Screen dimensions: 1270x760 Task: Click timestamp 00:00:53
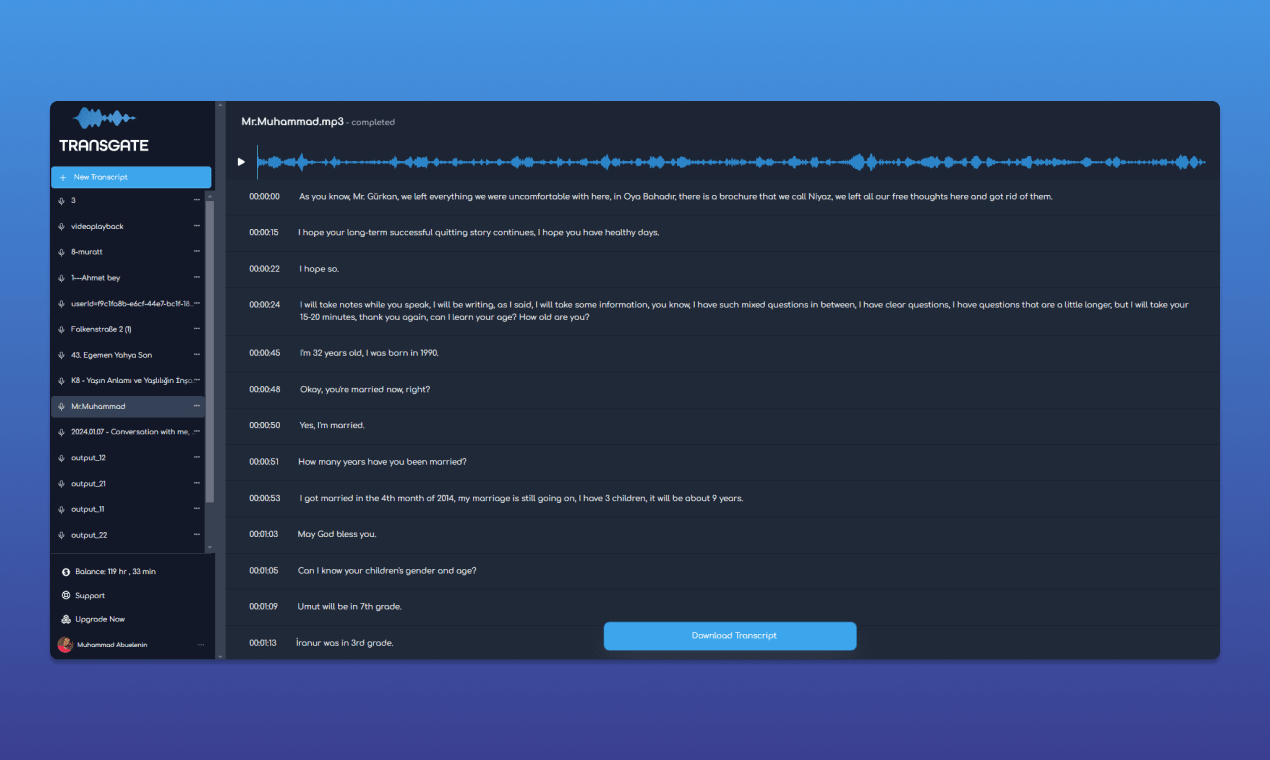[x=265, y=498]
